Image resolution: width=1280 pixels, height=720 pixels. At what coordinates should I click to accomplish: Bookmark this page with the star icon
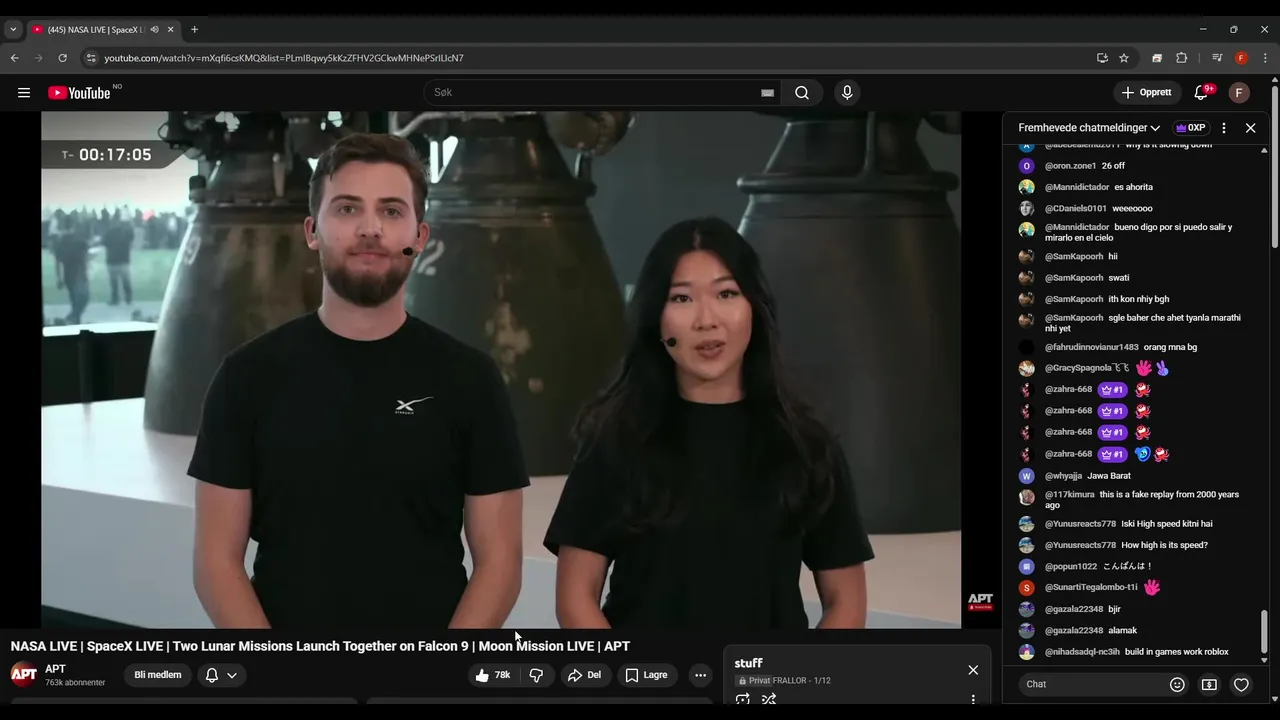(1124, 58)
